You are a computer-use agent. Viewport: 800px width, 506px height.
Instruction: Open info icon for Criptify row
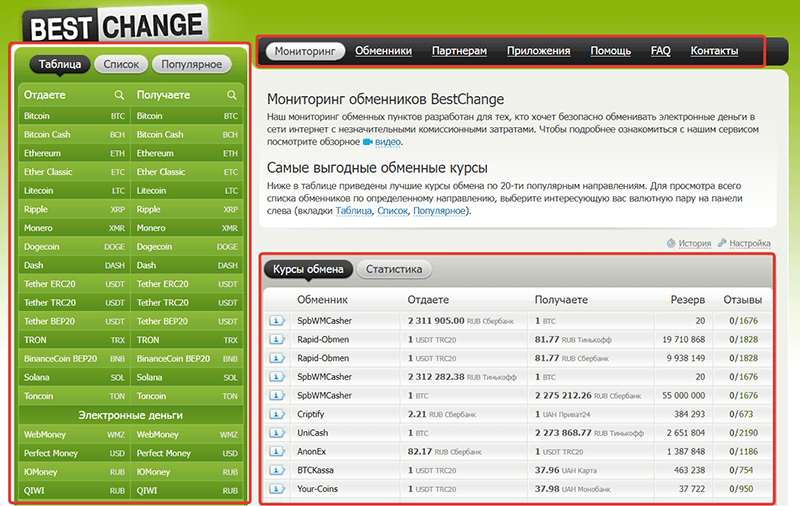[x=277, y=414]
